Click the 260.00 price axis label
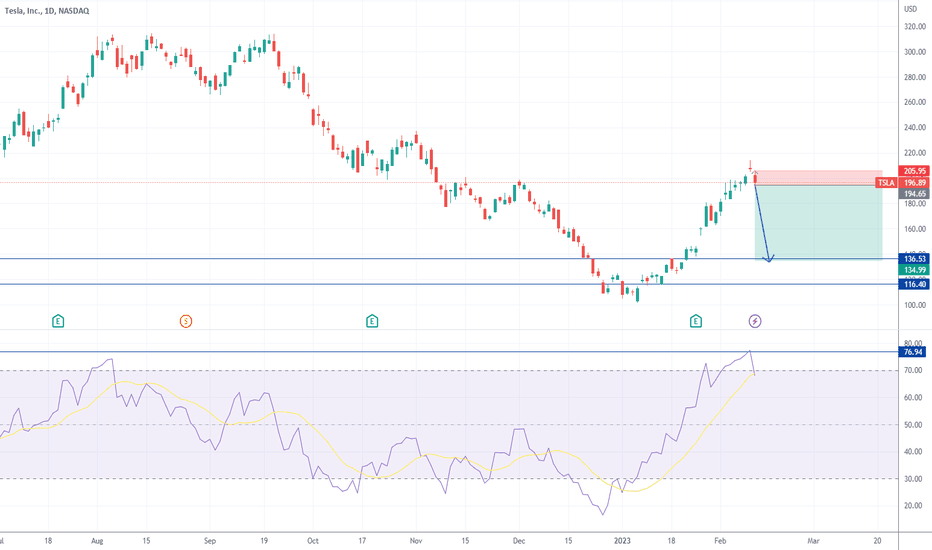 (915, 102)
